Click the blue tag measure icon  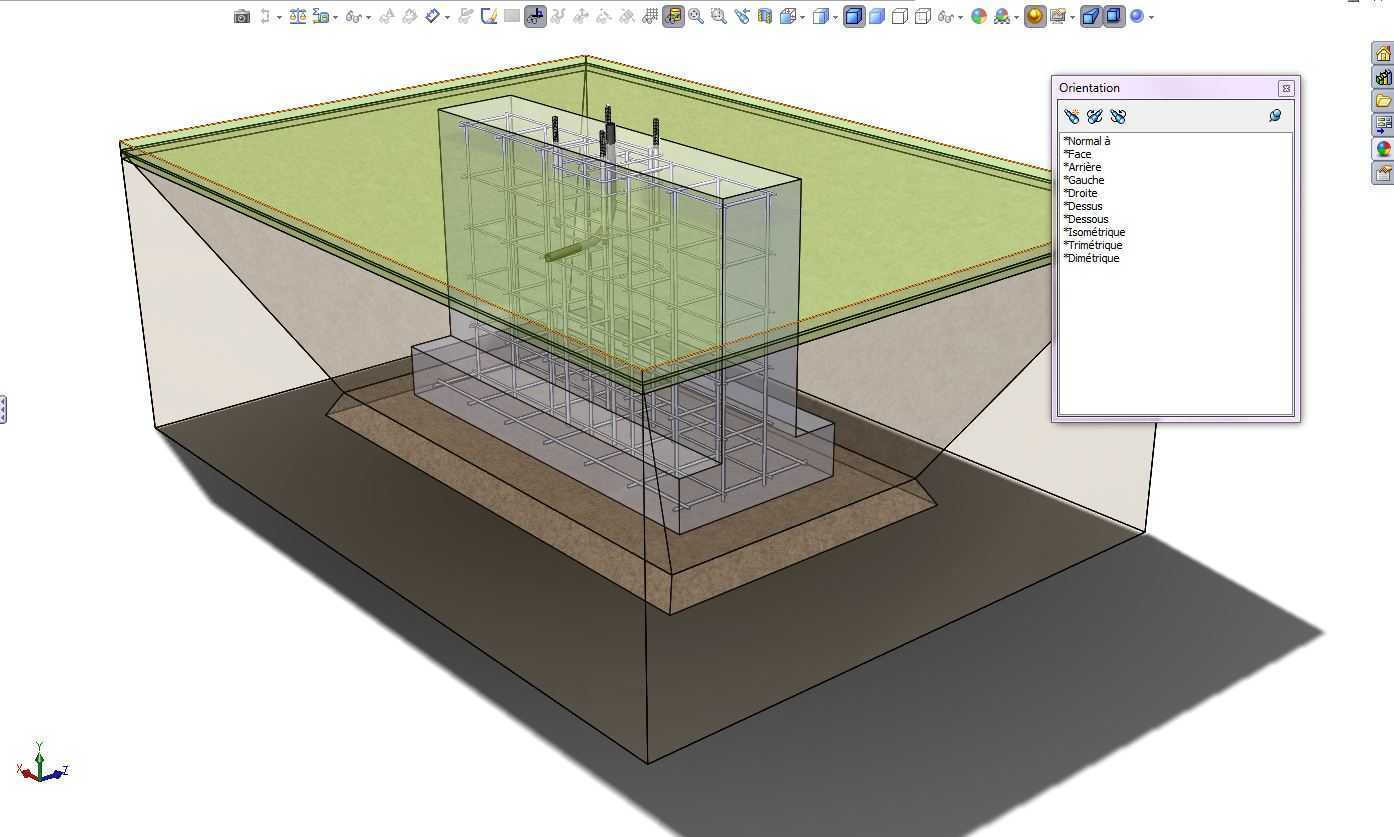432,16
